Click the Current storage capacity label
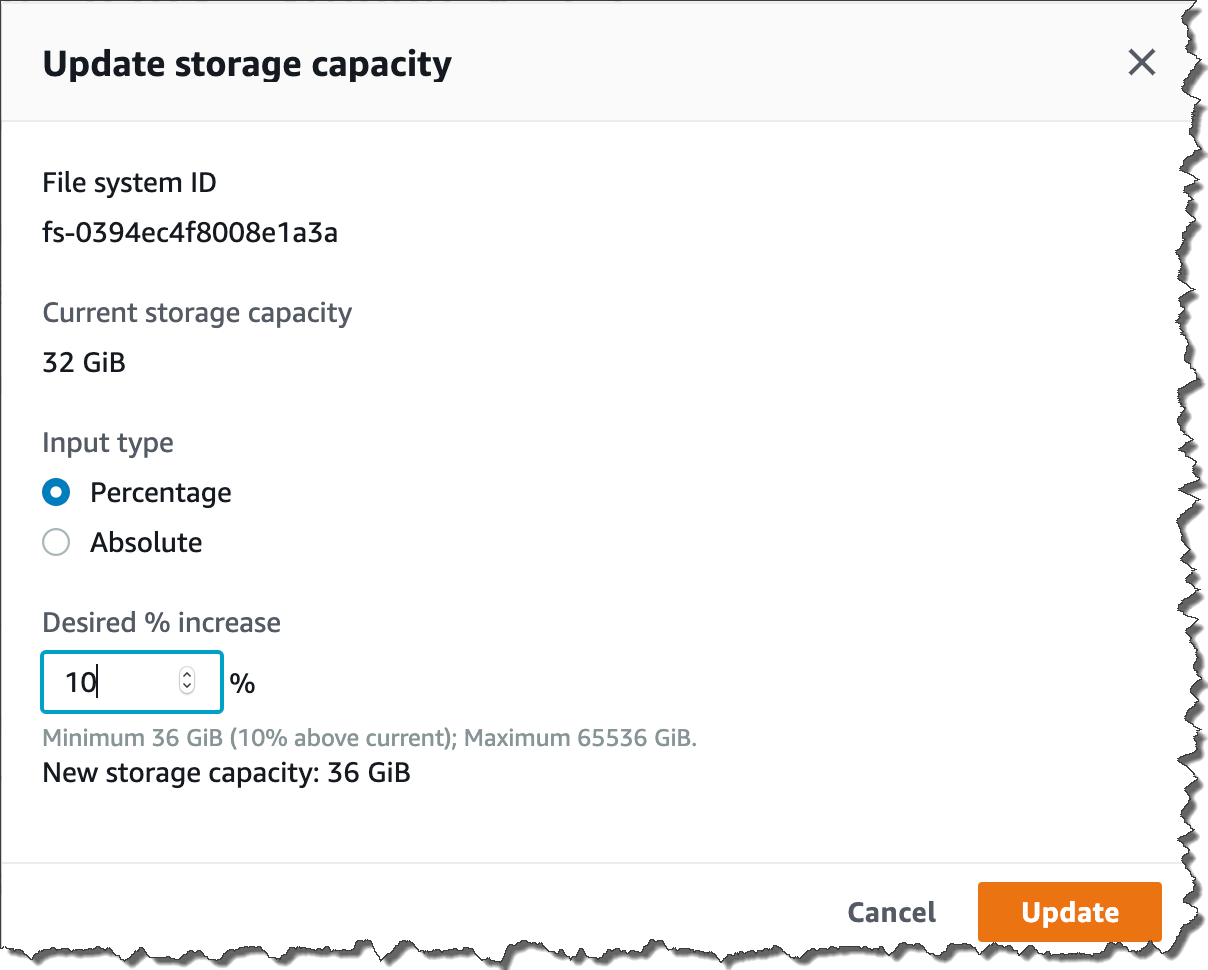 click(x=197, y=313)
